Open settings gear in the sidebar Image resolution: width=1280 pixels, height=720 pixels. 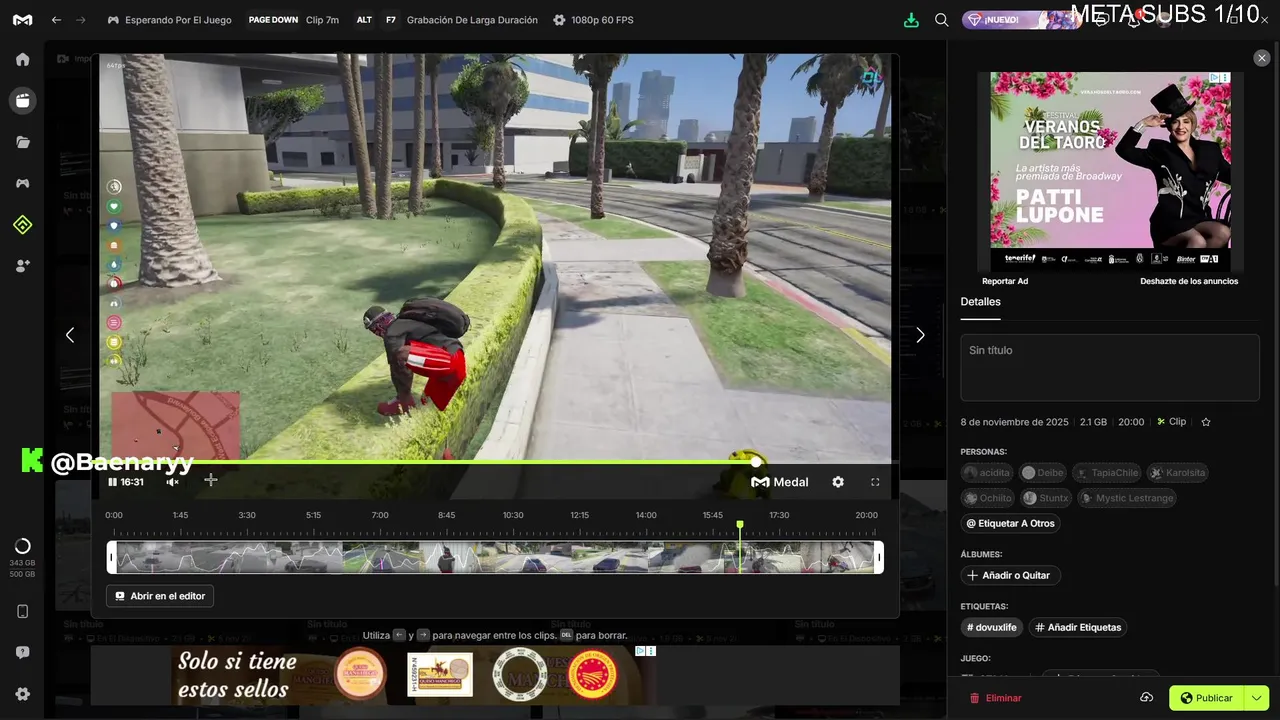coord(22,694)
